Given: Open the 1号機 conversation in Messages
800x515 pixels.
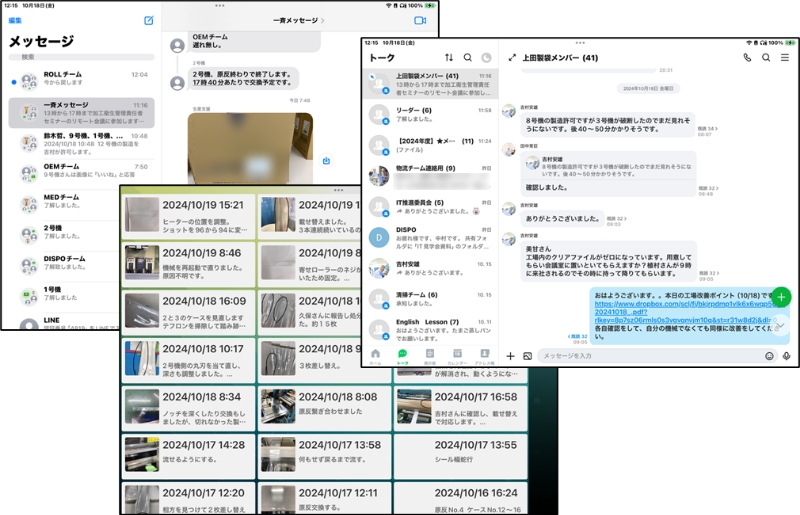Looking at the screenshot, I should click(x=64, y=296).
